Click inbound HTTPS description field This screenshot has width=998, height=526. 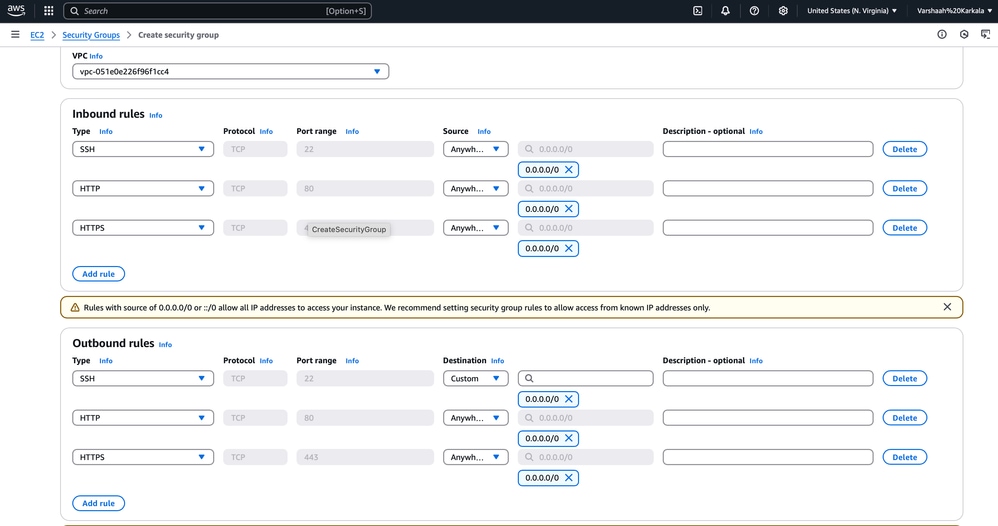768,228
